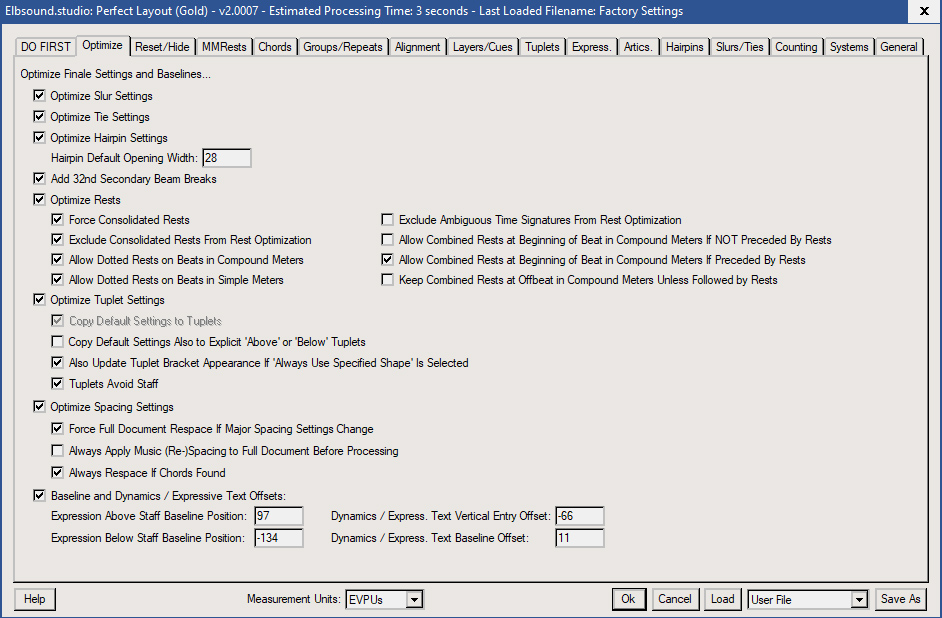The height and width of the screenshot is (618, 942).
Task: Switch to the DO FIRST tab
Action: 46,47
